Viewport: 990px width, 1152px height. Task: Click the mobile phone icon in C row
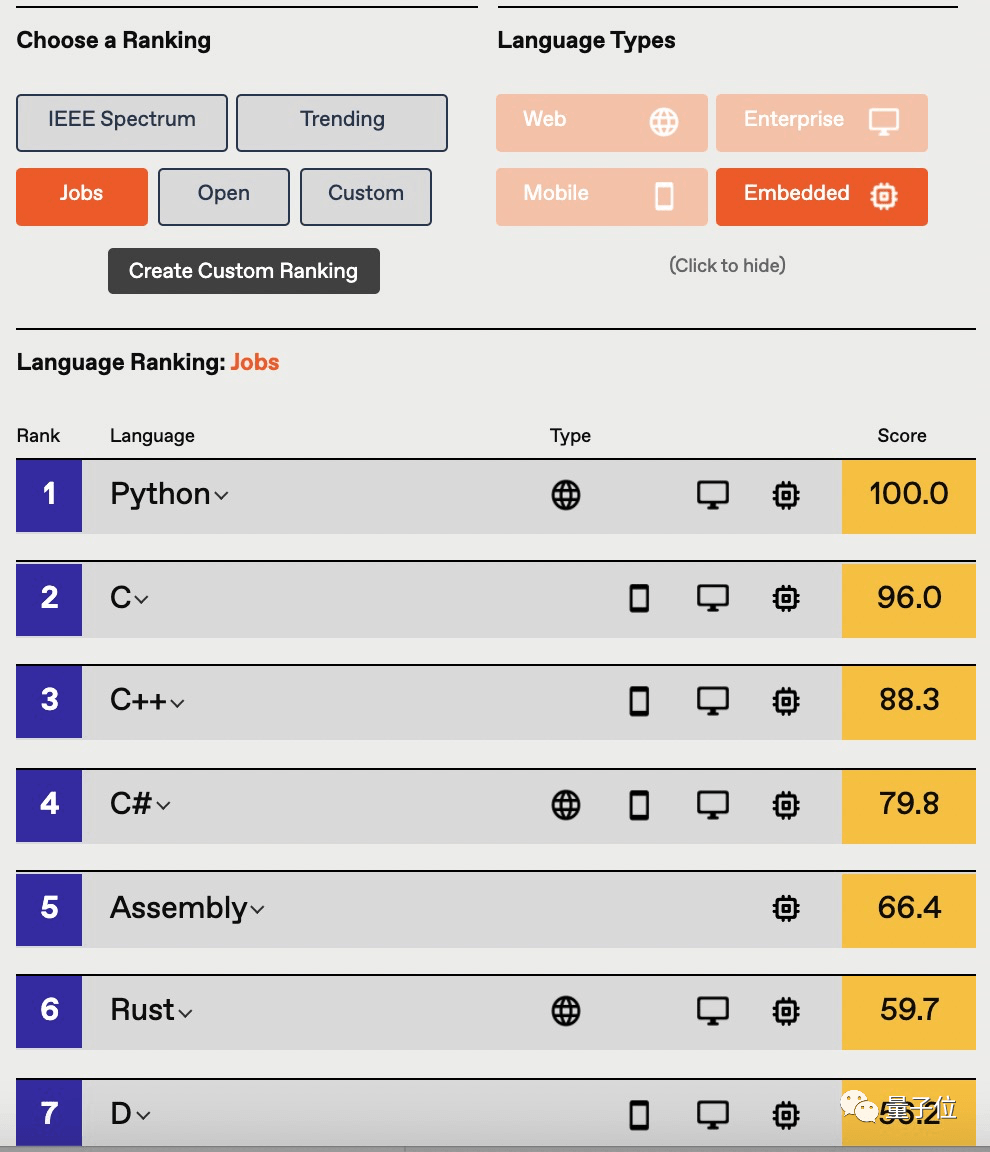pos(639,598)
